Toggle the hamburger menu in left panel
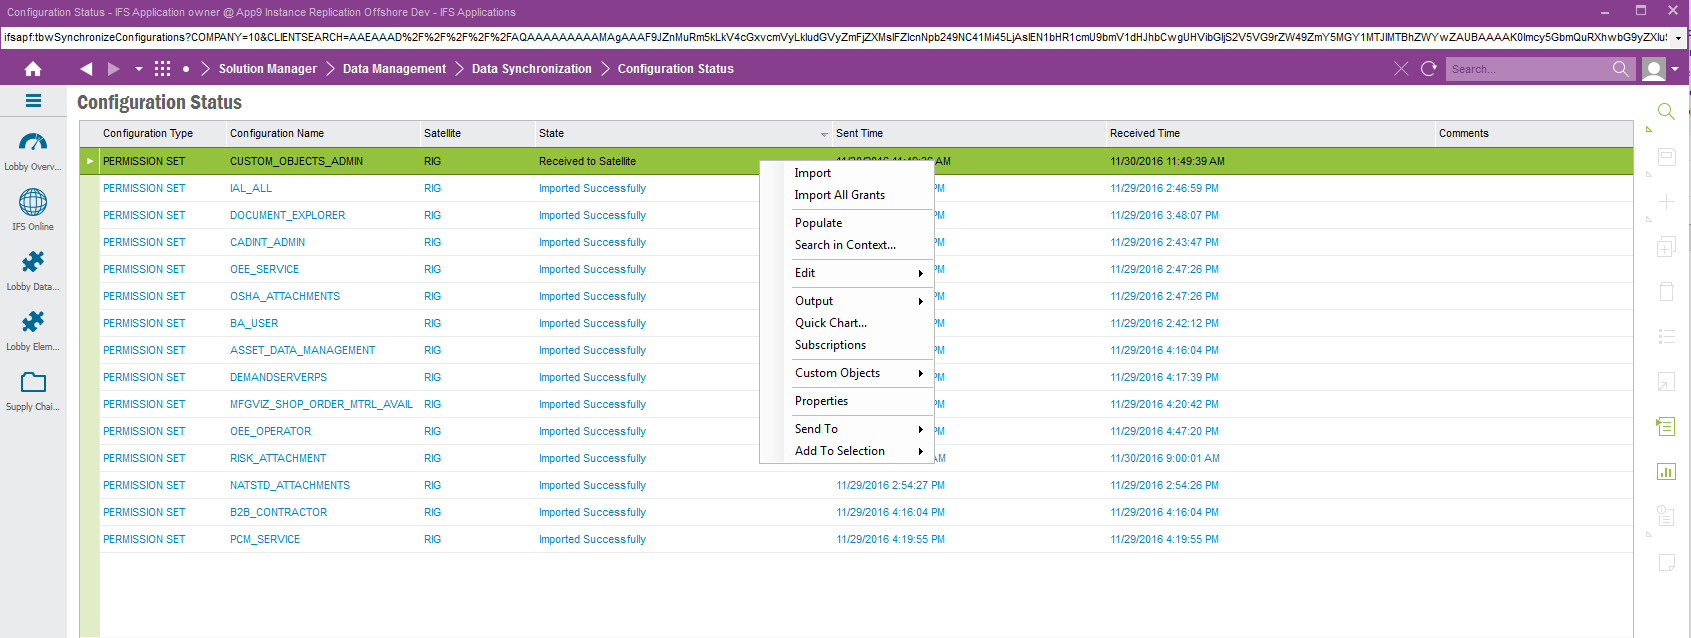 [33, 101]
